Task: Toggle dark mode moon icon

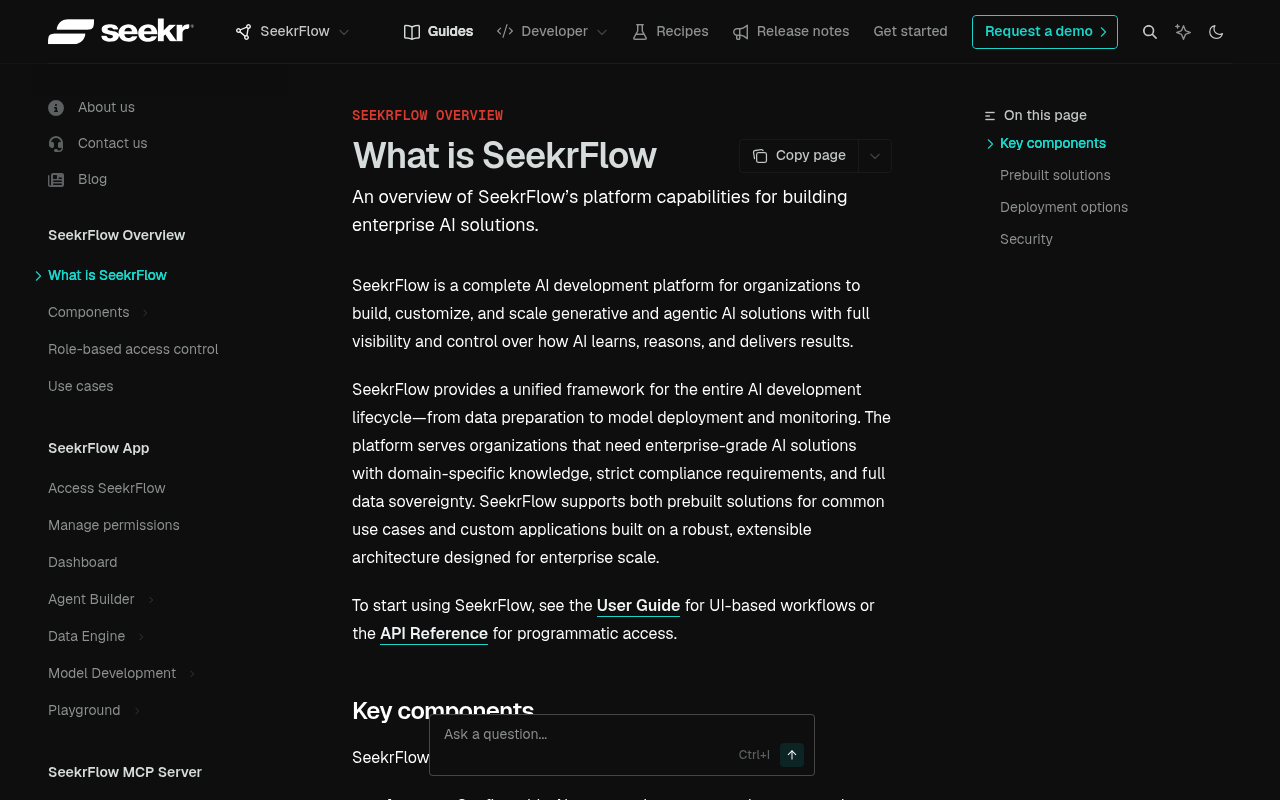Action: pyautogui.click(x=1216, y=32)
